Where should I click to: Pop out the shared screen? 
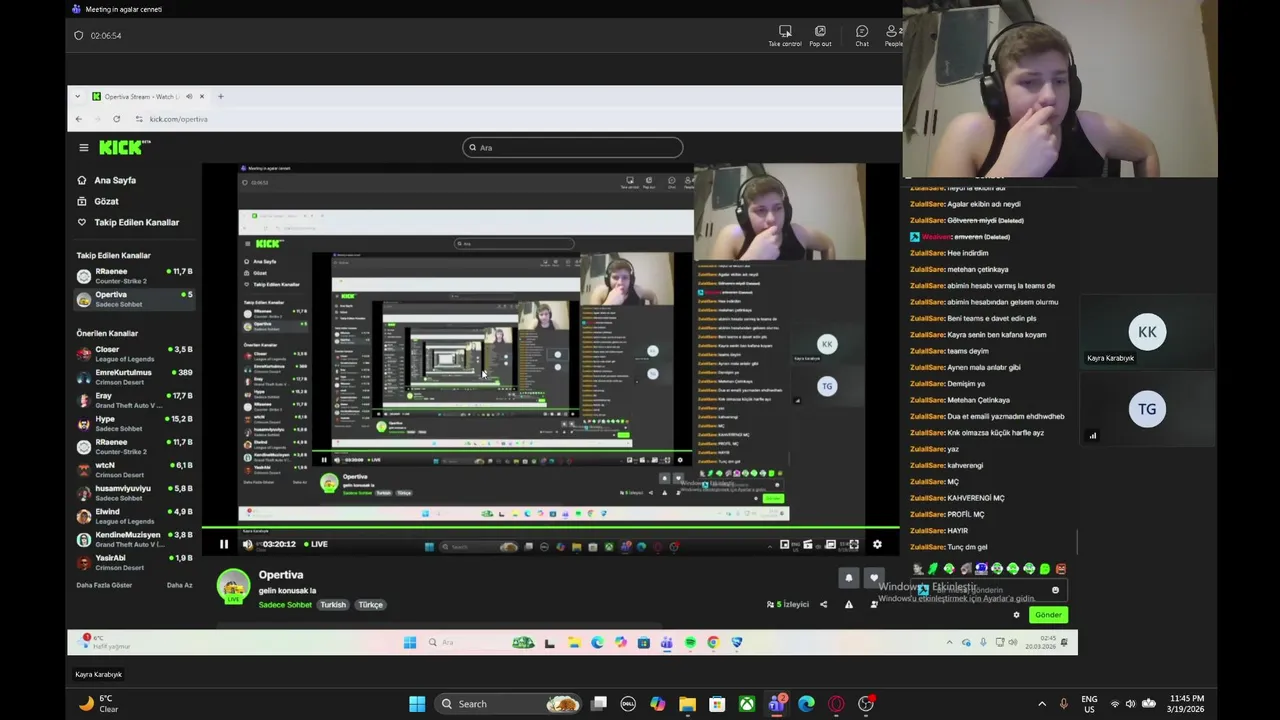tap(820, 36)
